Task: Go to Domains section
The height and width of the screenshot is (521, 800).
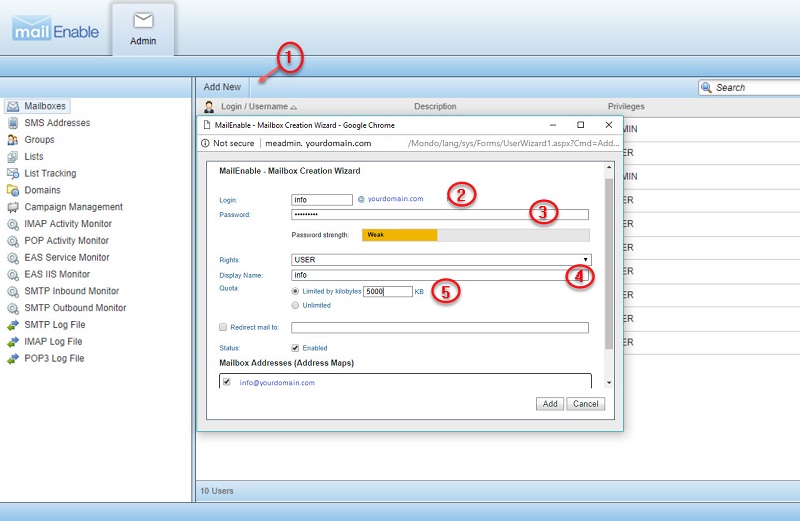Action: coord(42,190)
